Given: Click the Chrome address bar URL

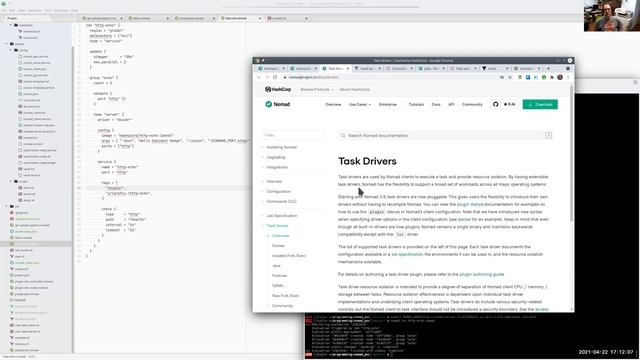Looking at the screenshot, I should pos(314,77).
